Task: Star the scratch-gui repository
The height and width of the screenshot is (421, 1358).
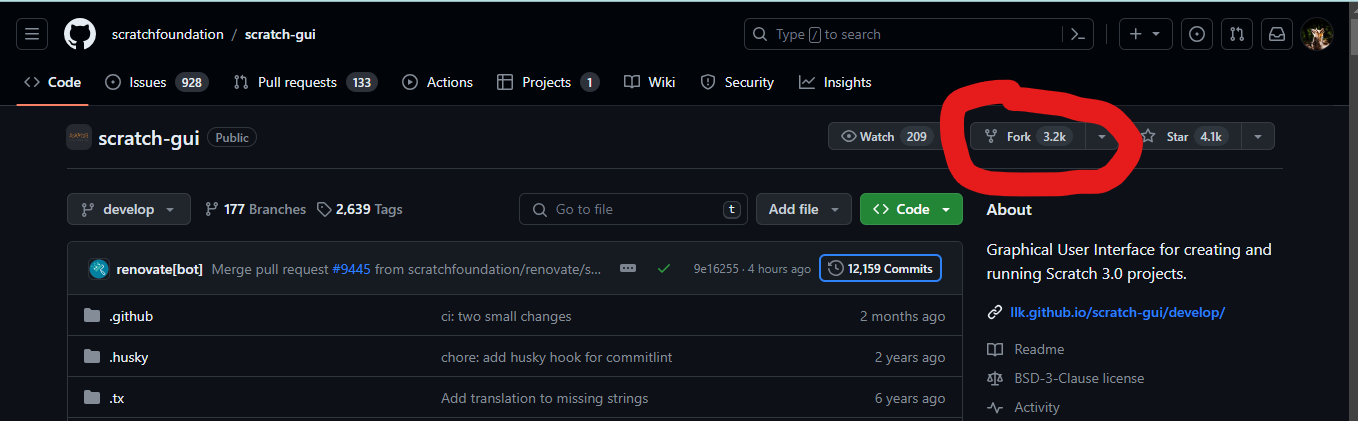Action: click(1187, 136)
